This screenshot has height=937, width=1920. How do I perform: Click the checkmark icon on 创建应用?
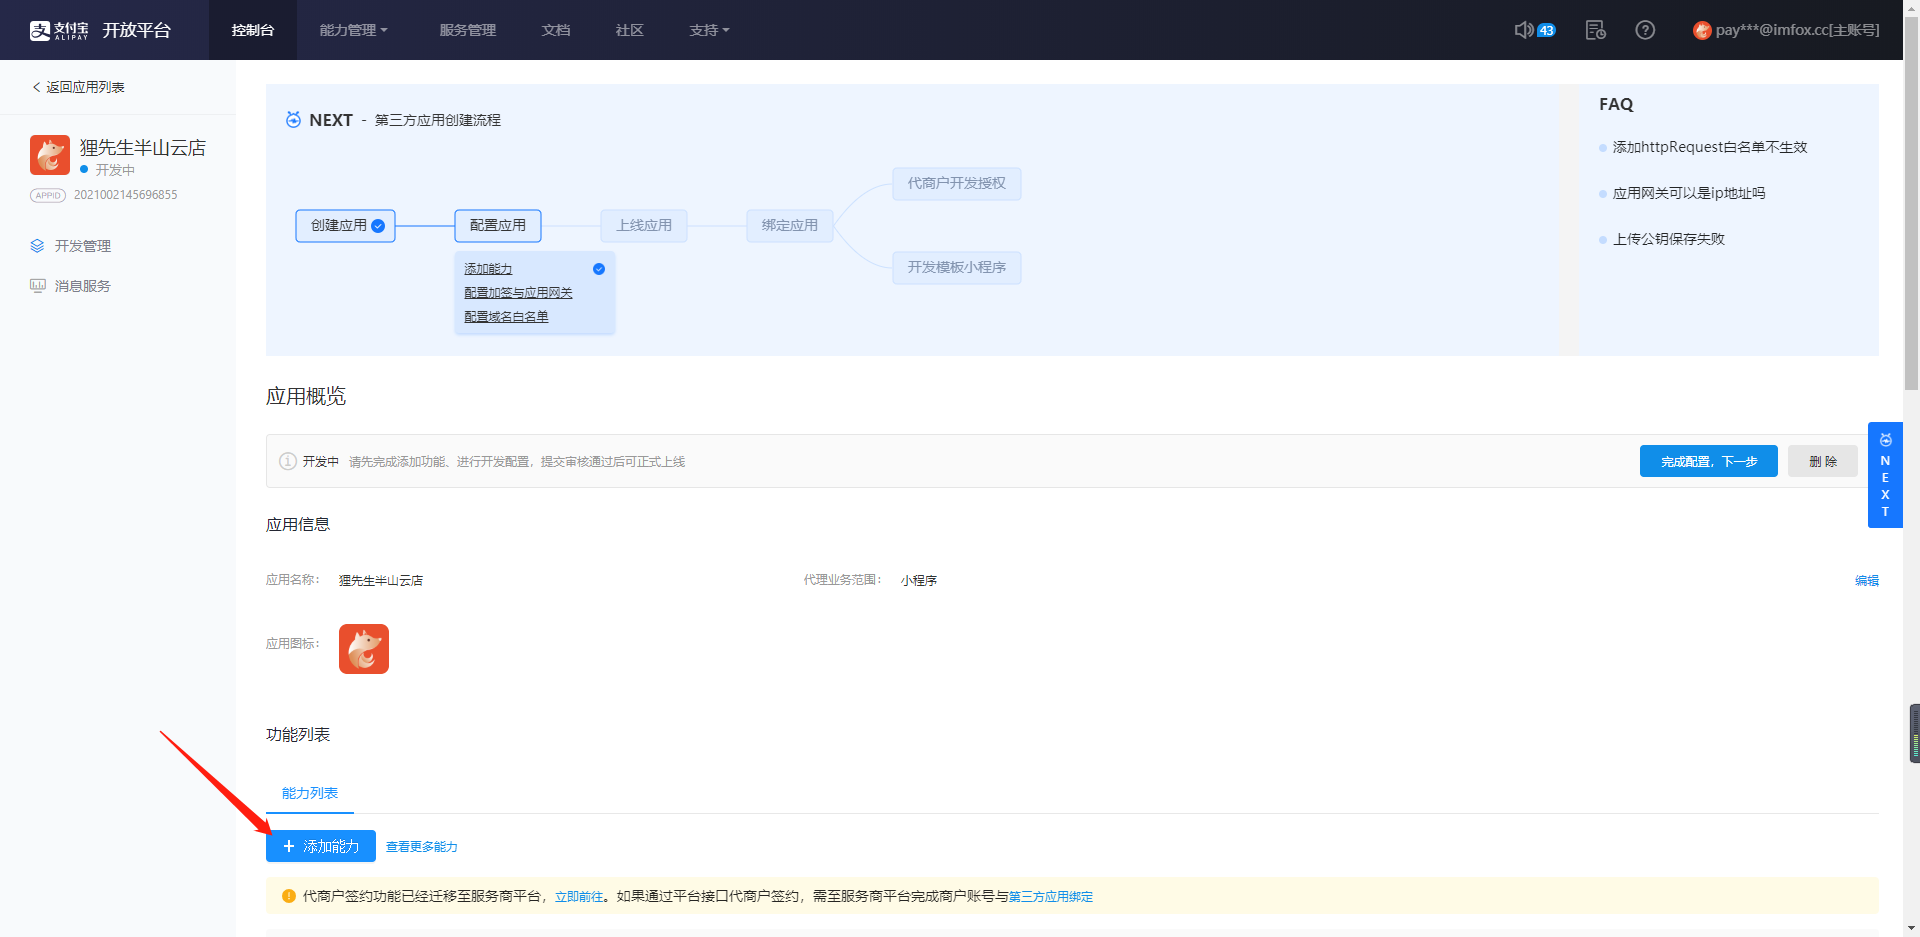[x=378, y=226]
